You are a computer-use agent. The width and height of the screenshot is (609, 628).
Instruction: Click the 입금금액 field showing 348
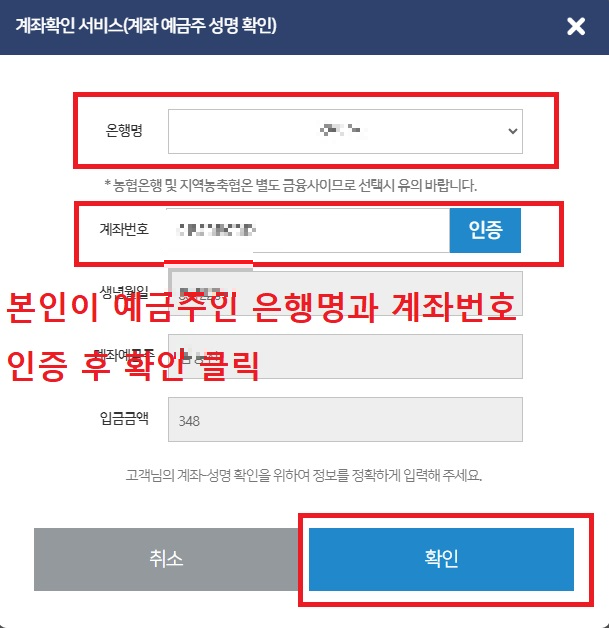click(x=345, y=419)
